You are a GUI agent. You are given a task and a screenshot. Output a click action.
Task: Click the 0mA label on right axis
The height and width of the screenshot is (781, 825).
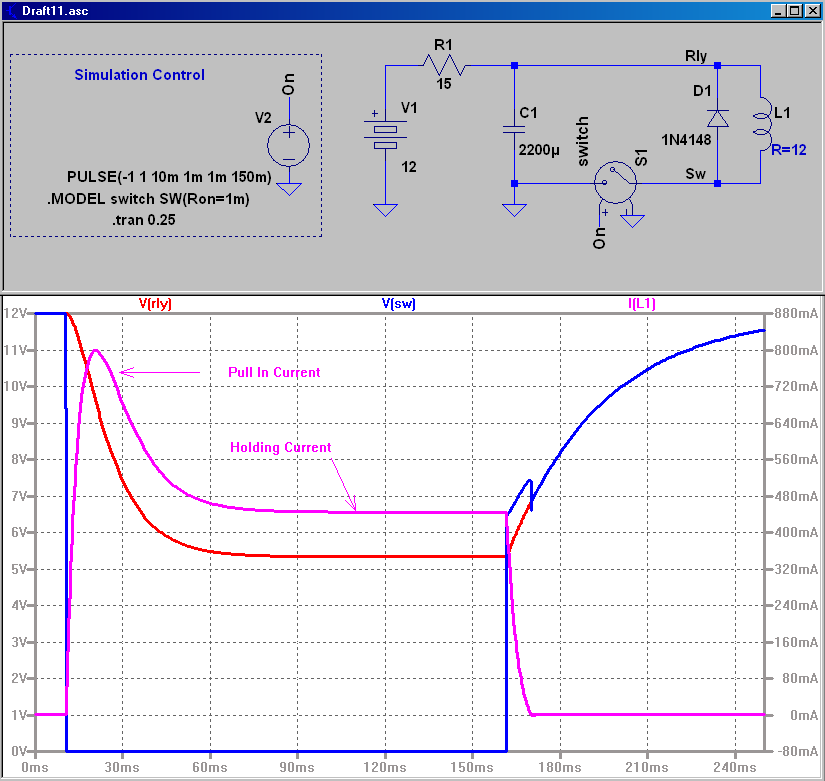point(804,715)
